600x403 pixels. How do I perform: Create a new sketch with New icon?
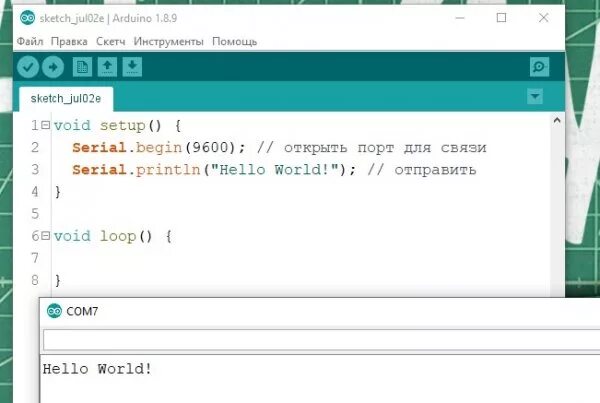pos(82,67)
